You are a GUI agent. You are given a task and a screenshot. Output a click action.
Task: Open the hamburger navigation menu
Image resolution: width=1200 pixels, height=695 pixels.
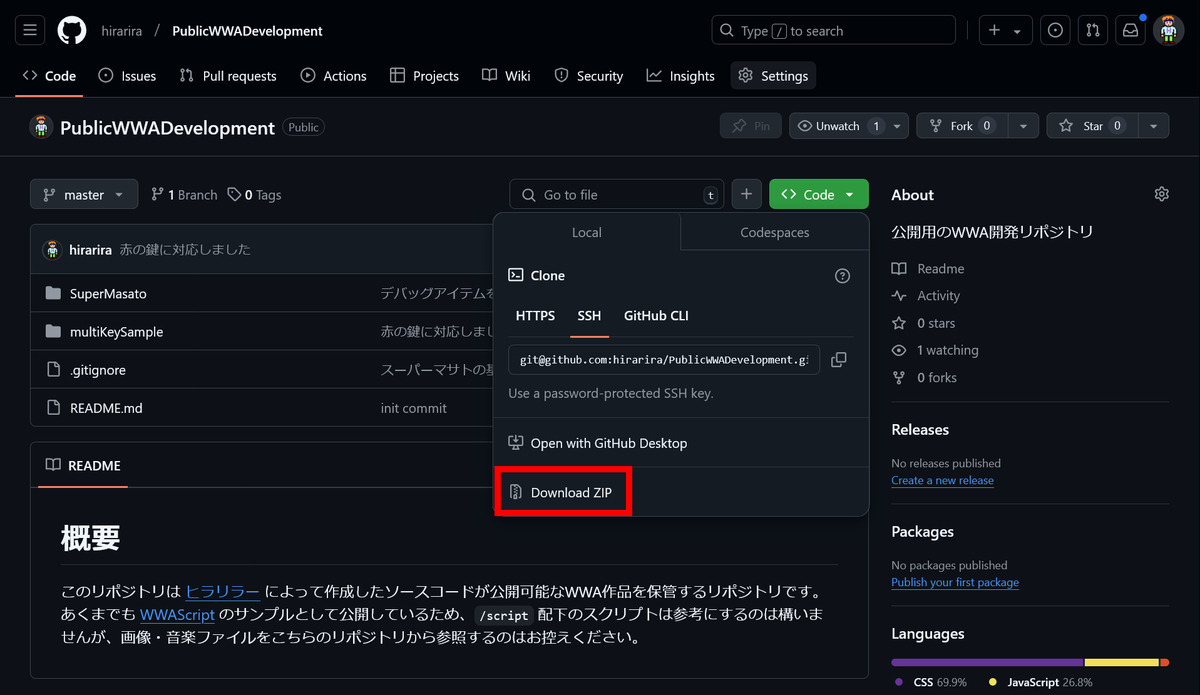(30, 31)
